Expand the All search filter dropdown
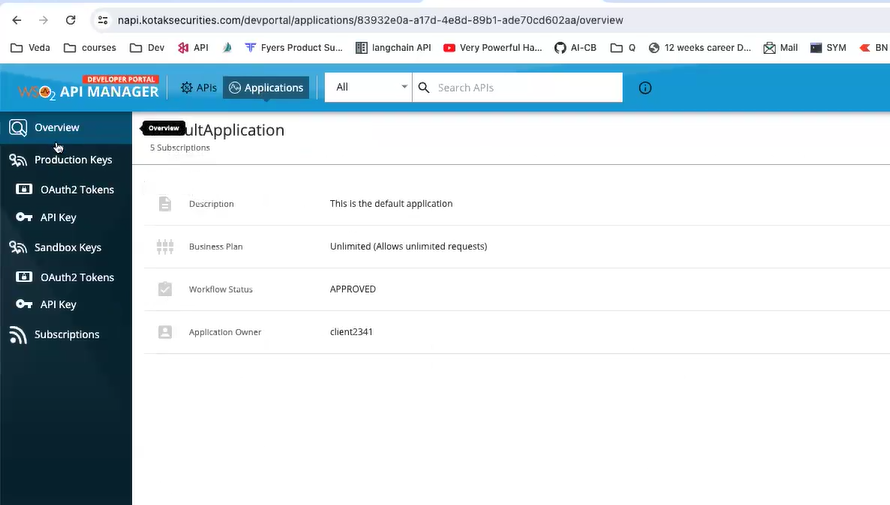This screenshot has height=505, width=890. 368,87
